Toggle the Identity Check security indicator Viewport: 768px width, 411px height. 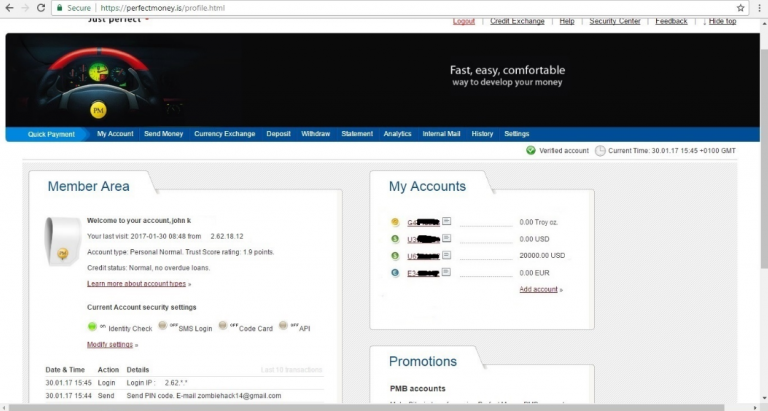coord(92,326)
